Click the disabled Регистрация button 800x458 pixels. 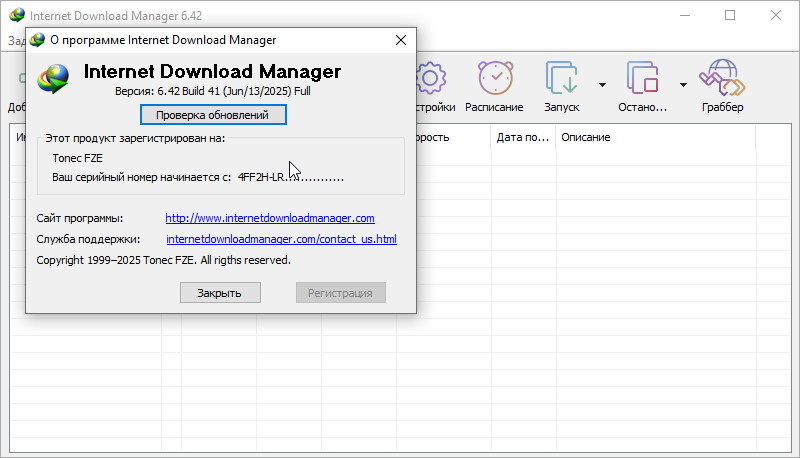pos(340,293)
